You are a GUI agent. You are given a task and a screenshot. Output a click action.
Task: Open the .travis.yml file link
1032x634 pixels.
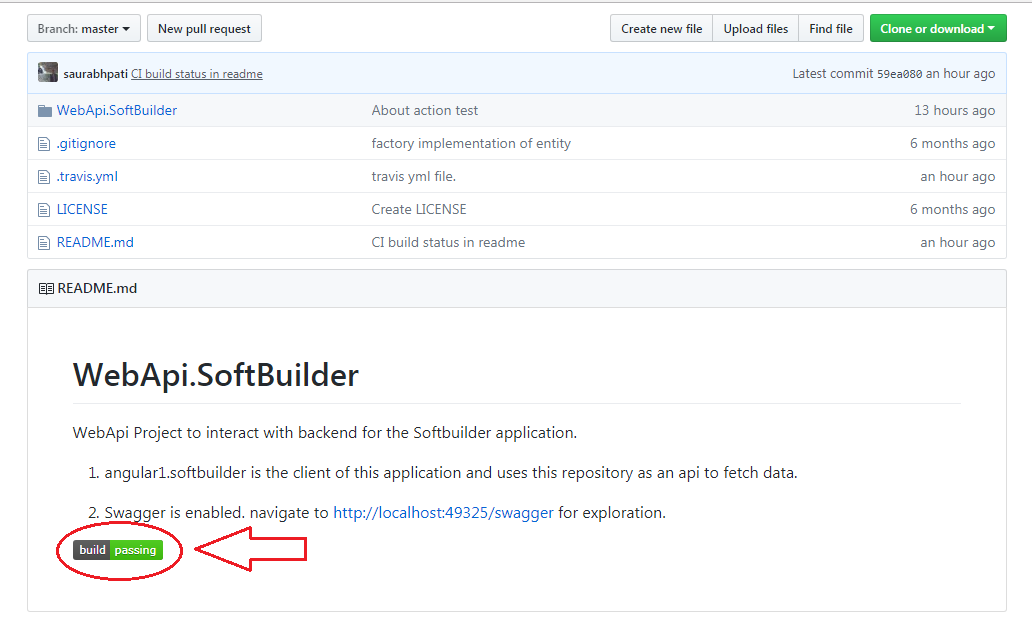87,177
